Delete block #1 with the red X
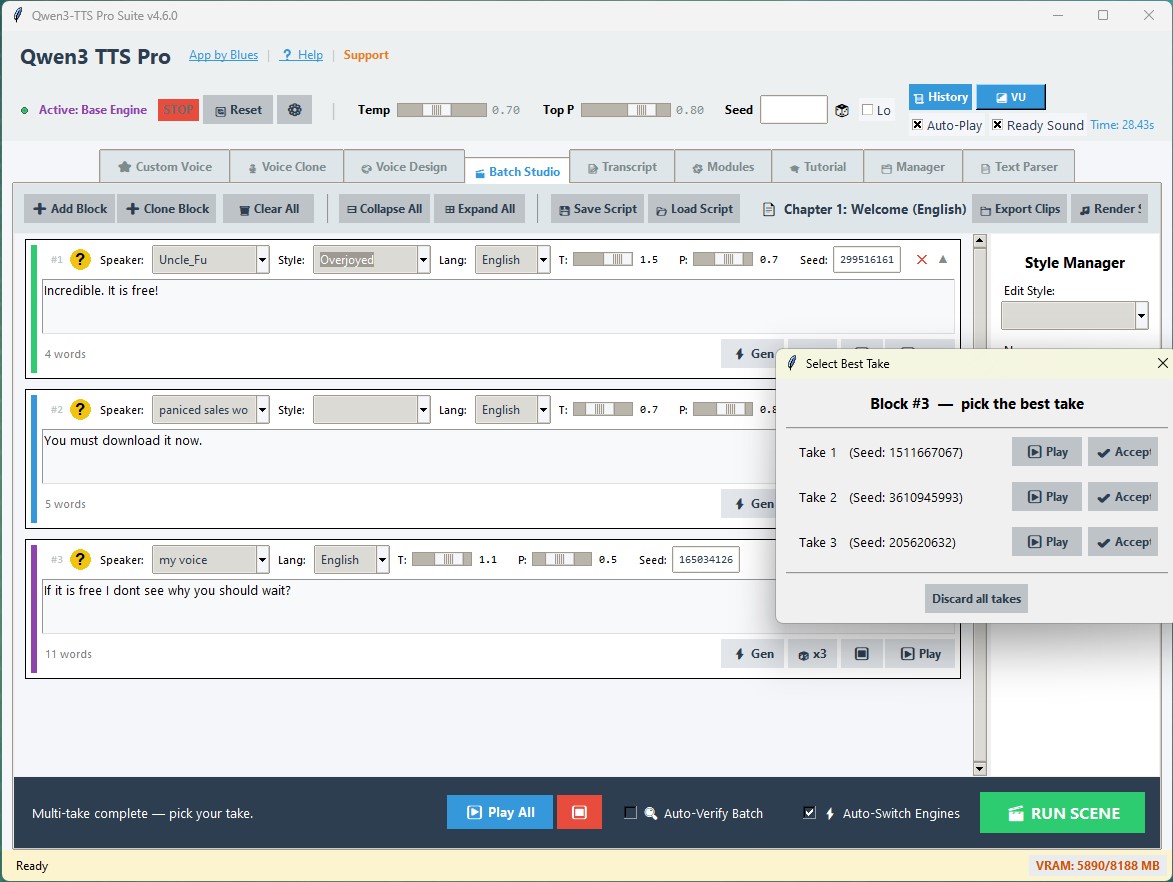Image resolution: width=1173 pixels, height=882 pixels. point(922,260)
